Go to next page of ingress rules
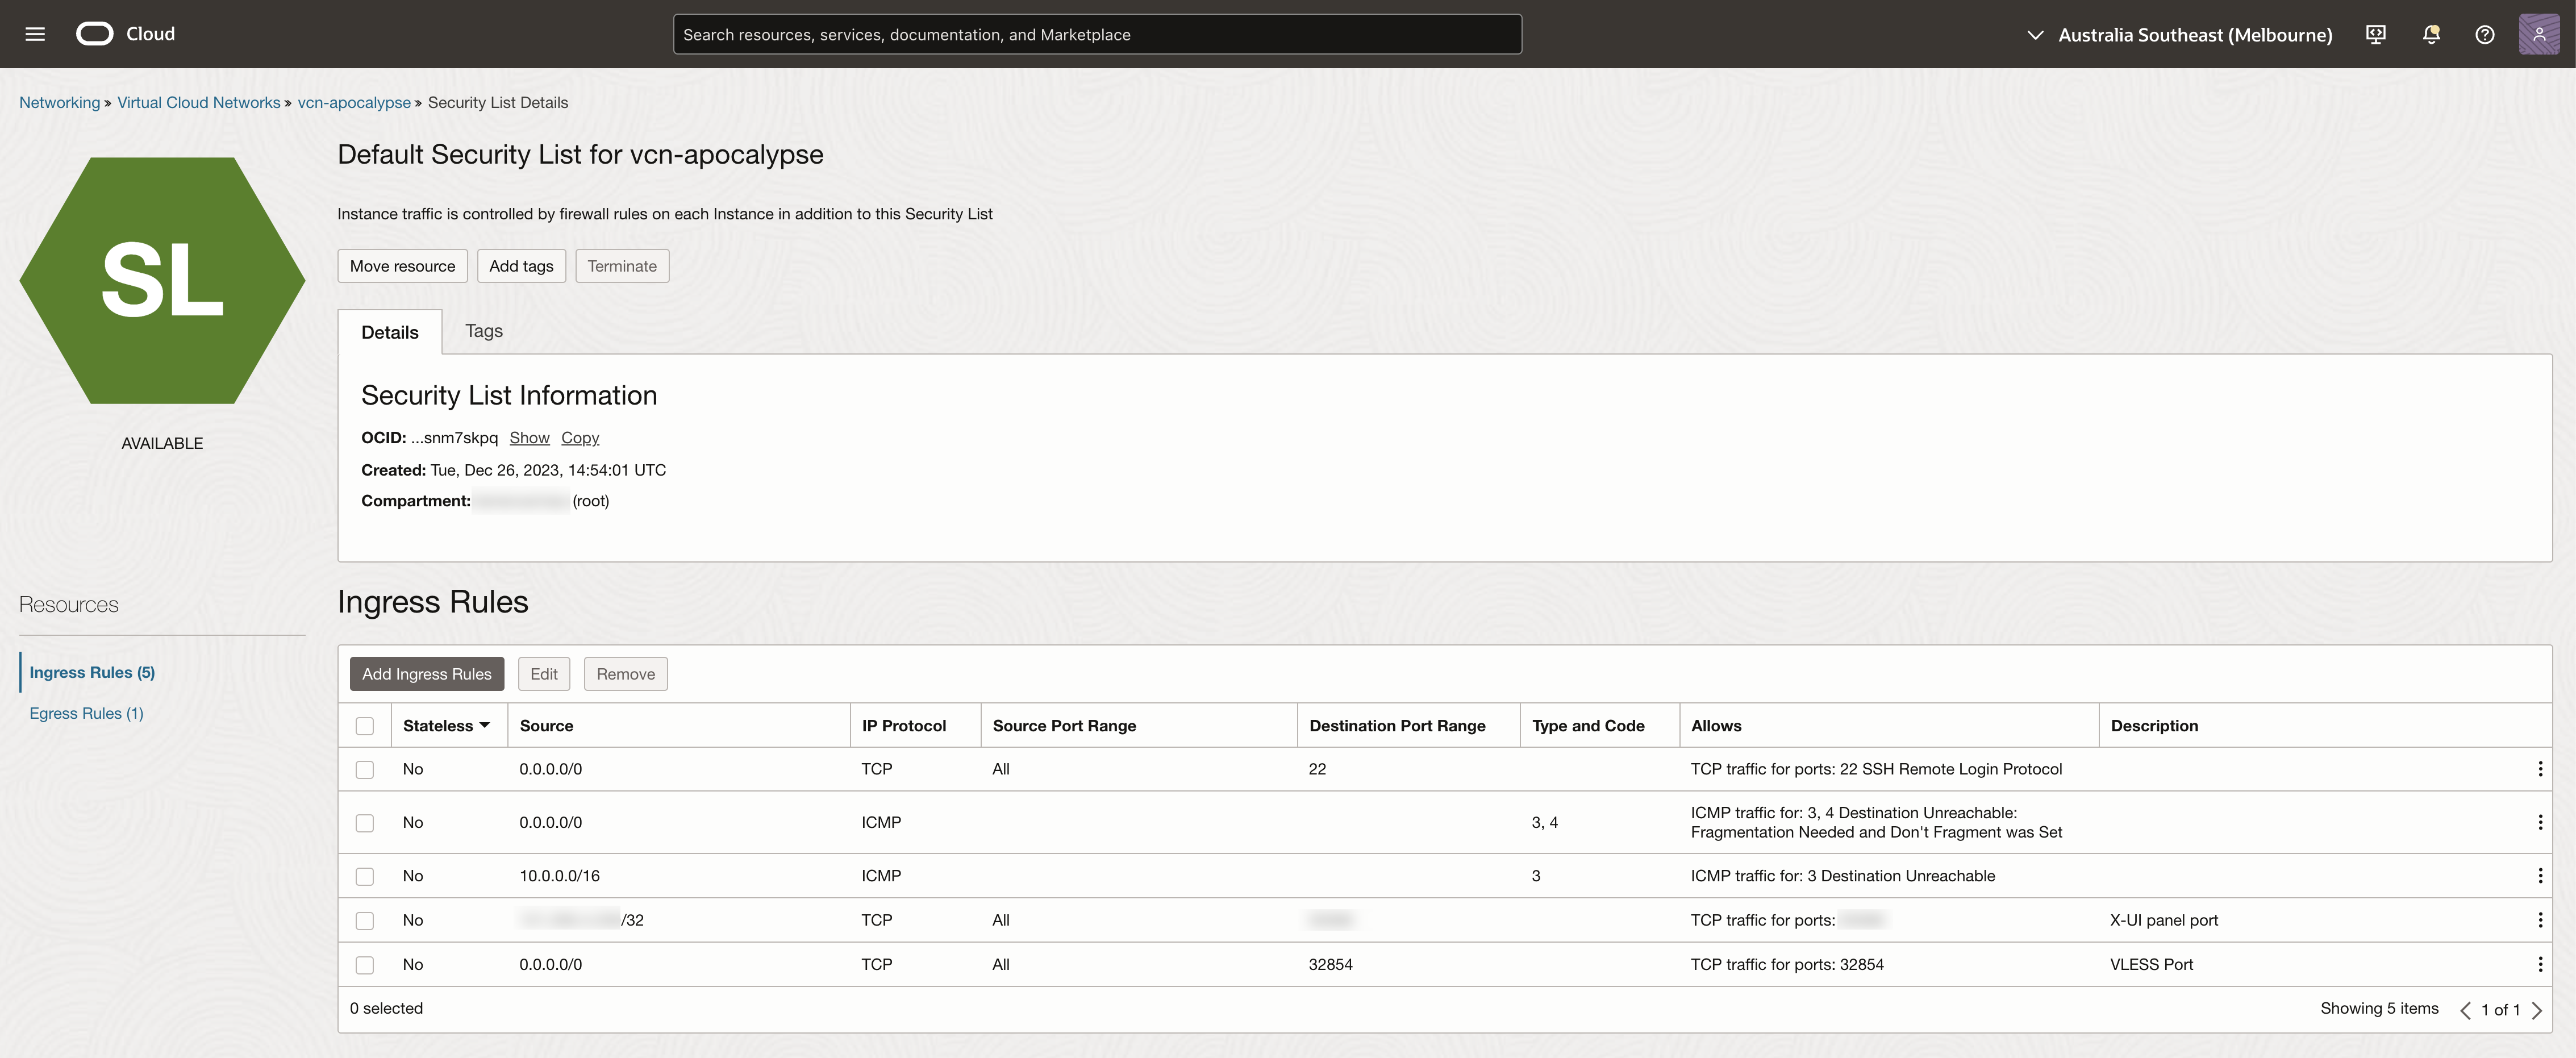The height and width of the screenshot is (1058, 2576). (x=2536, y=1010)
